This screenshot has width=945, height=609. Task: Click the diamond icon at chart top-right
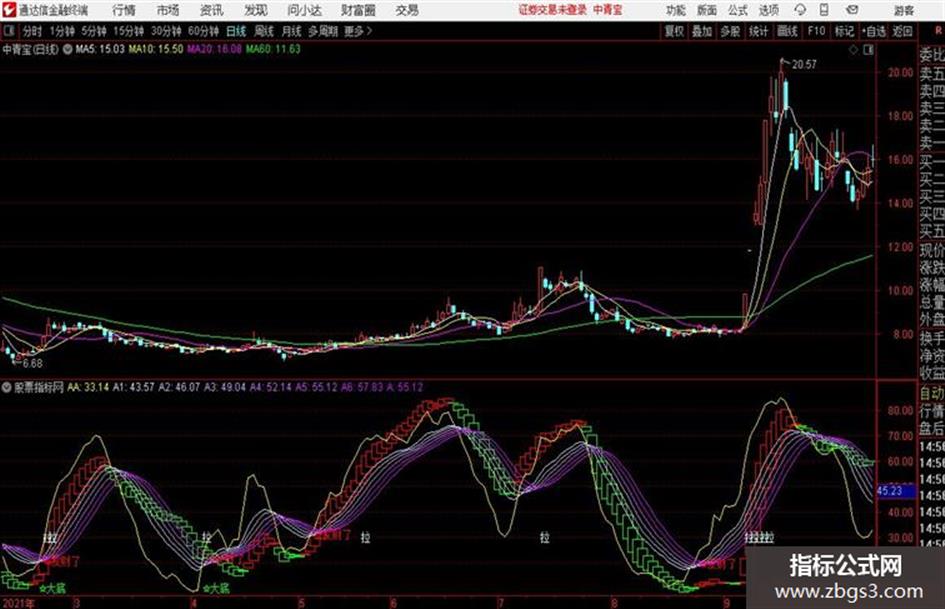(853, 50)
